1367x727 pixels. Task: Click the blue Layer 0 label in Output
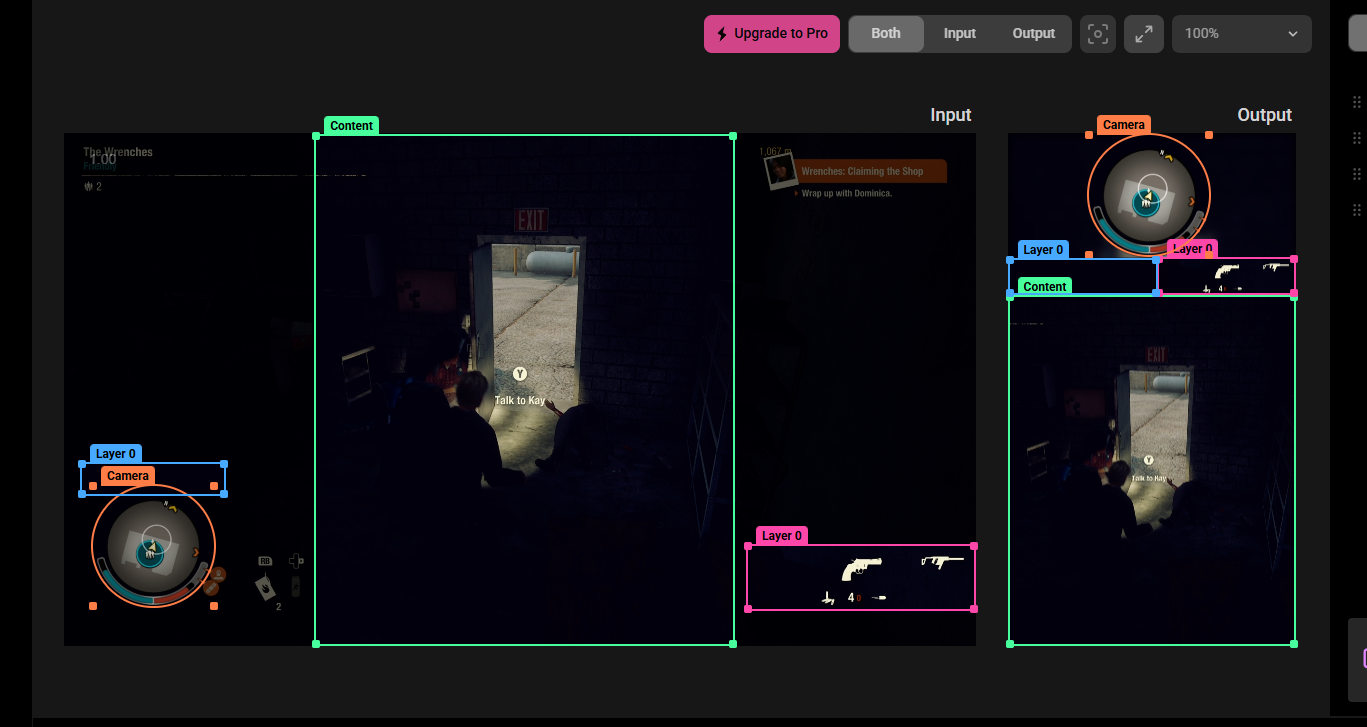point(1043,250)
